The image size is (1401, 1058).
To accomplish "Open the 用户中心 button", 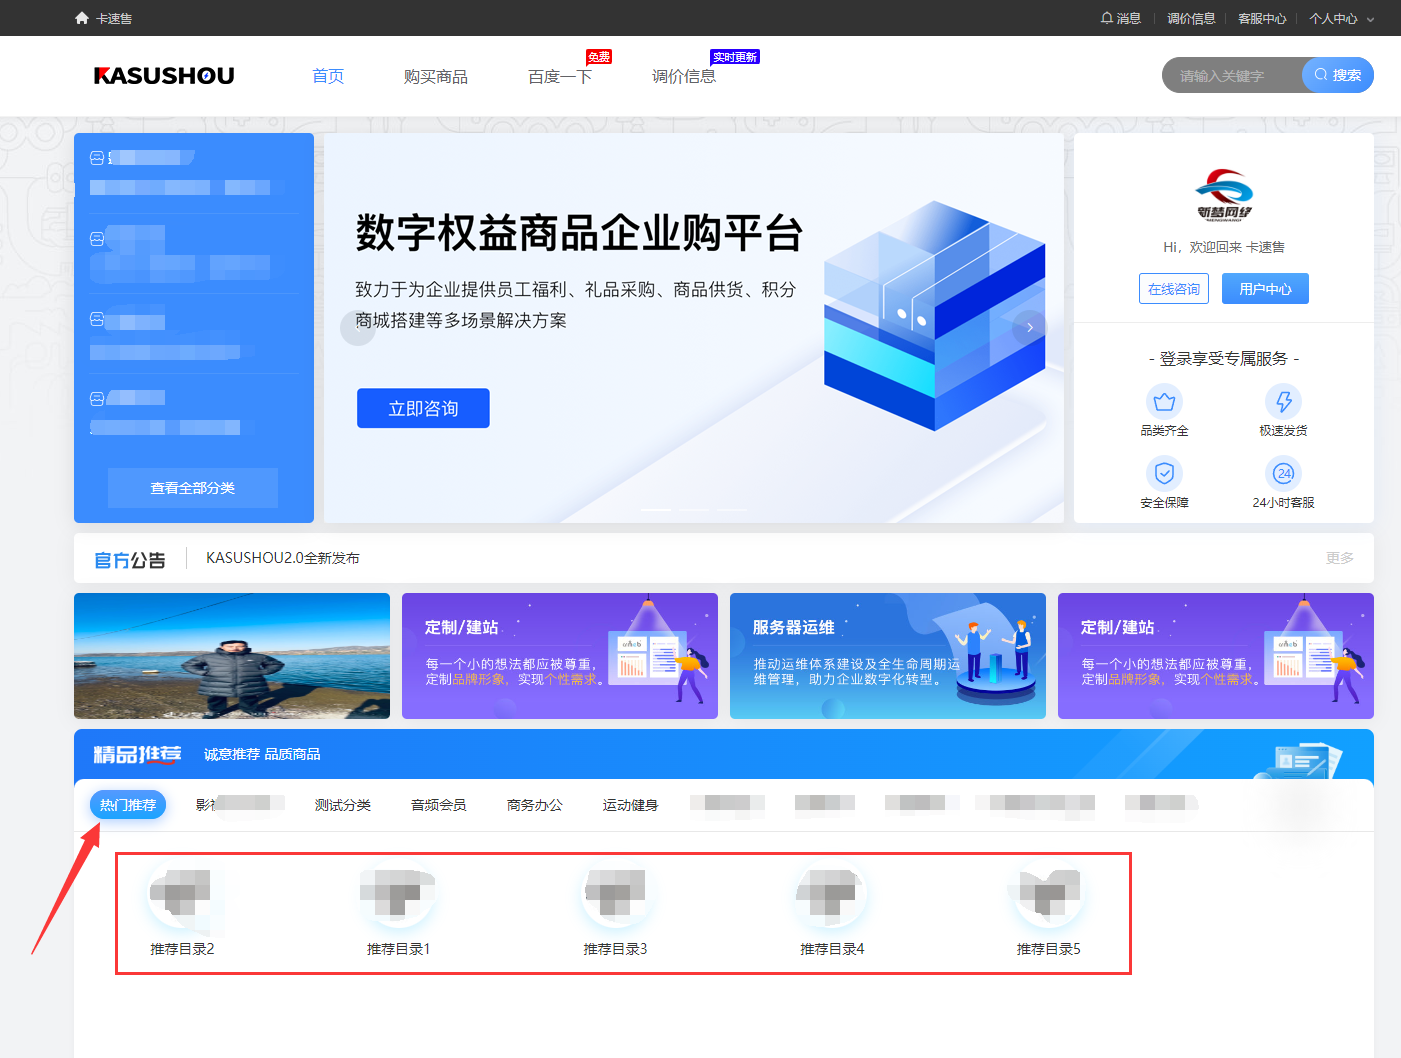I will click(x=1265, y=289).
